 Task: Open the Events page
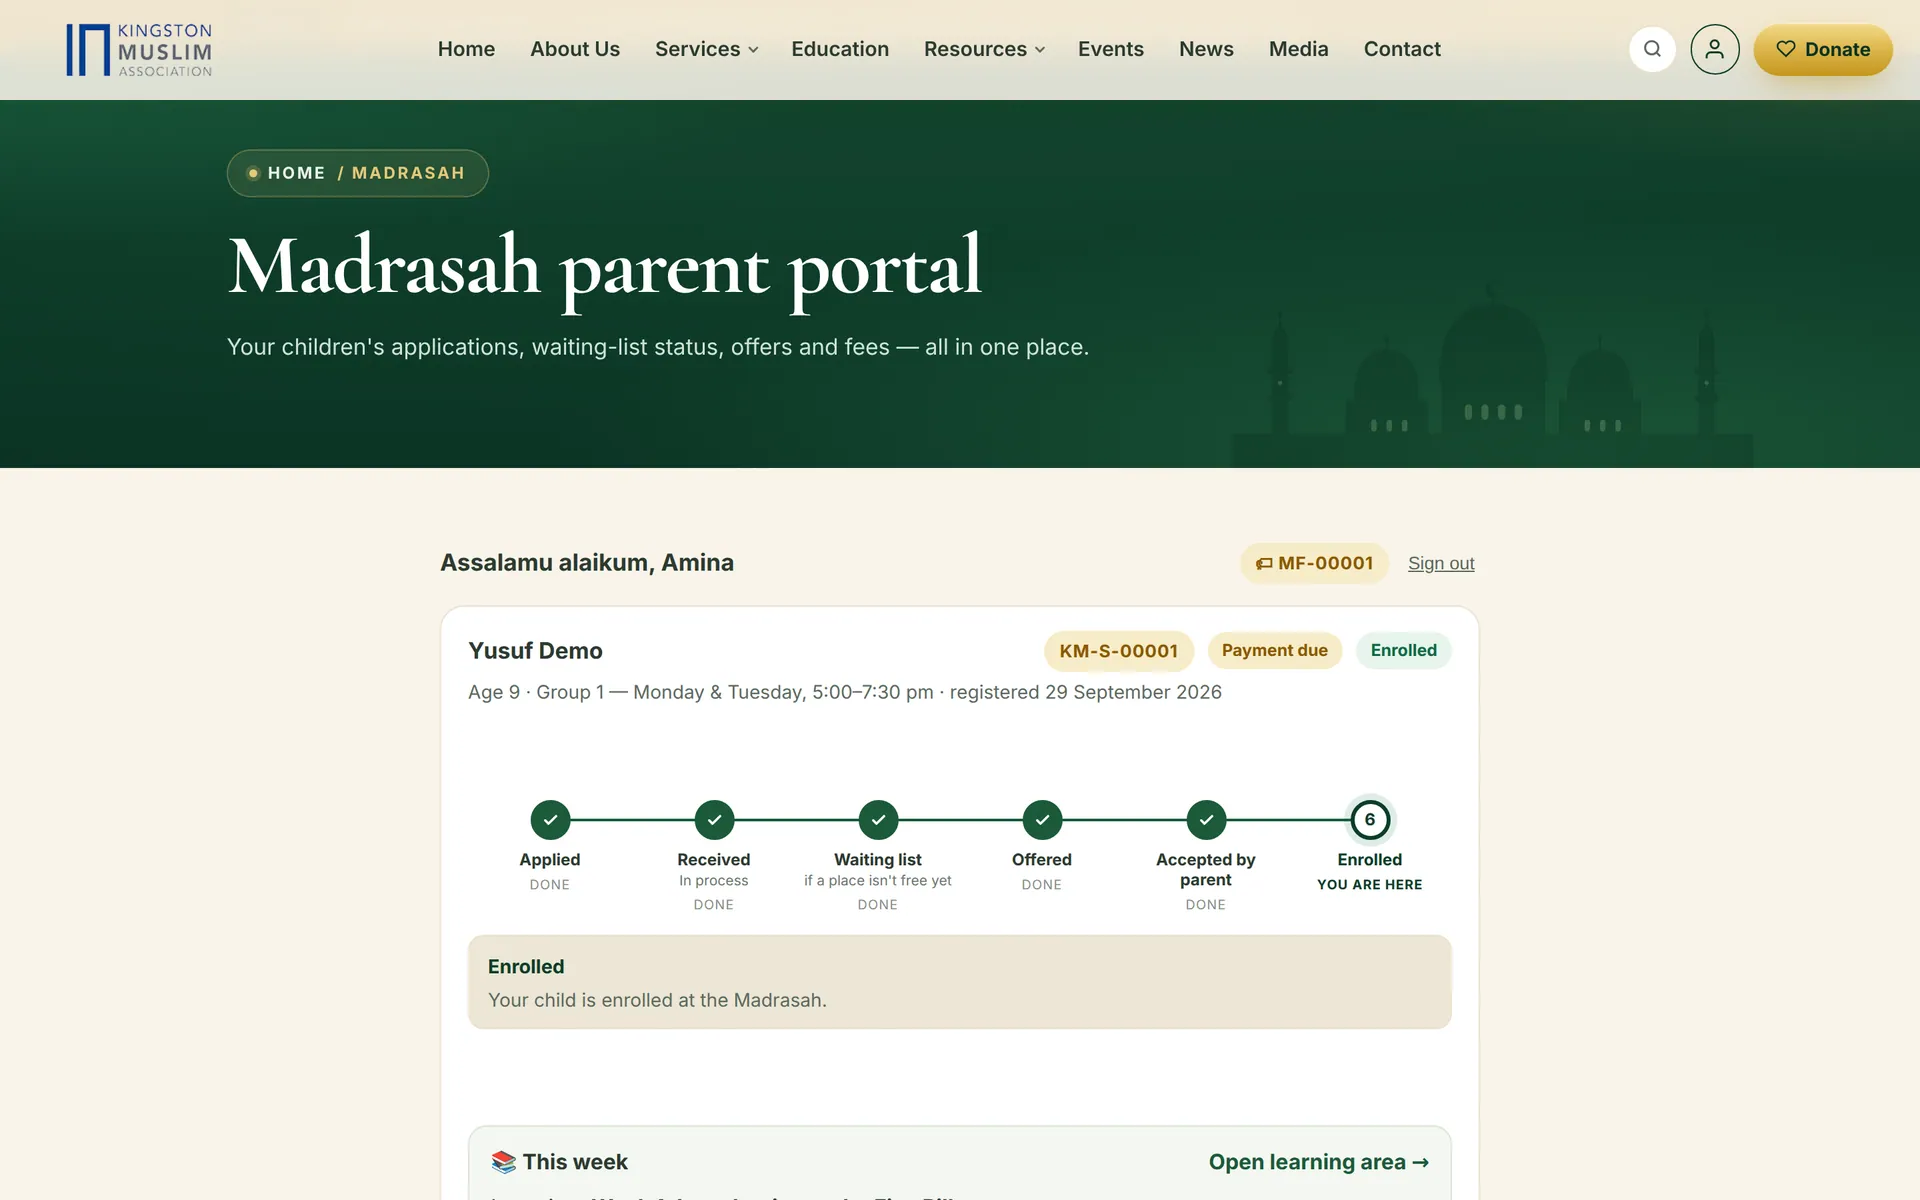(1110, 49)
